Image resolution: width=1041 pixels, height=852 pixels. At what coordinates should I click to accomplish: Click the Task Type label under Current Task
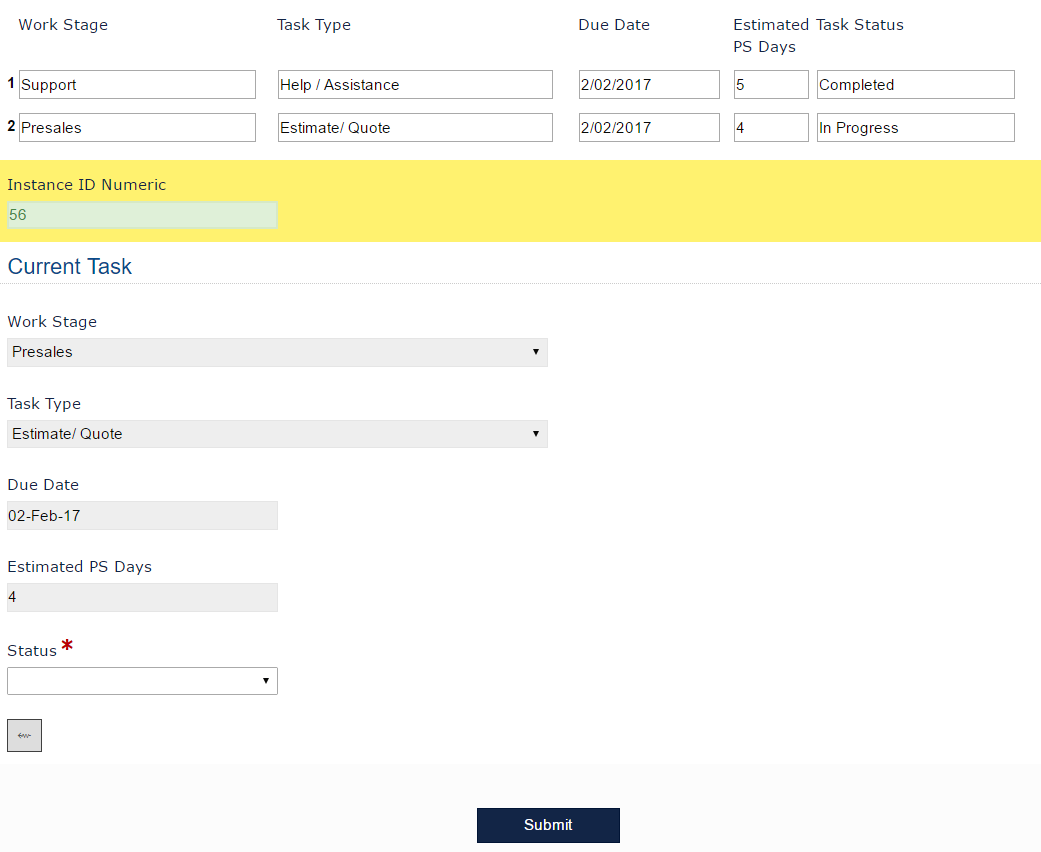click(44, 404)
